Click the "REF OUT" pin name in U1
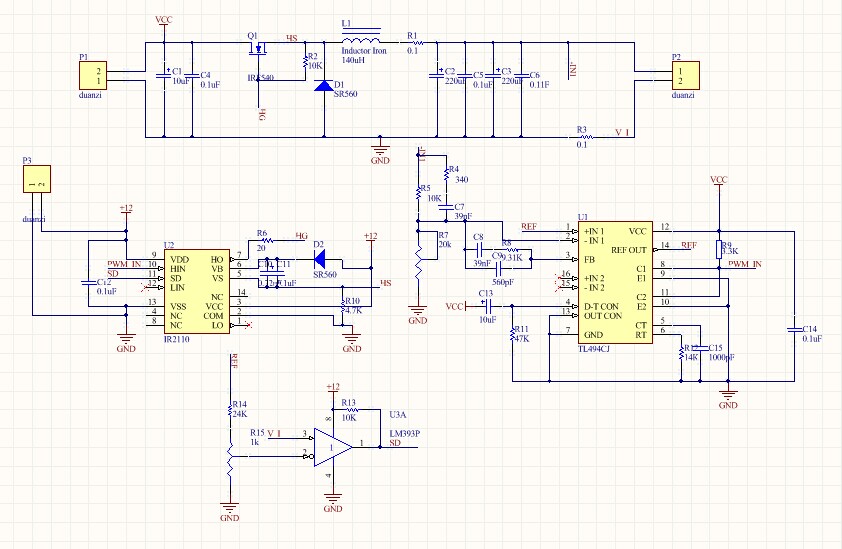 (629, 250)
